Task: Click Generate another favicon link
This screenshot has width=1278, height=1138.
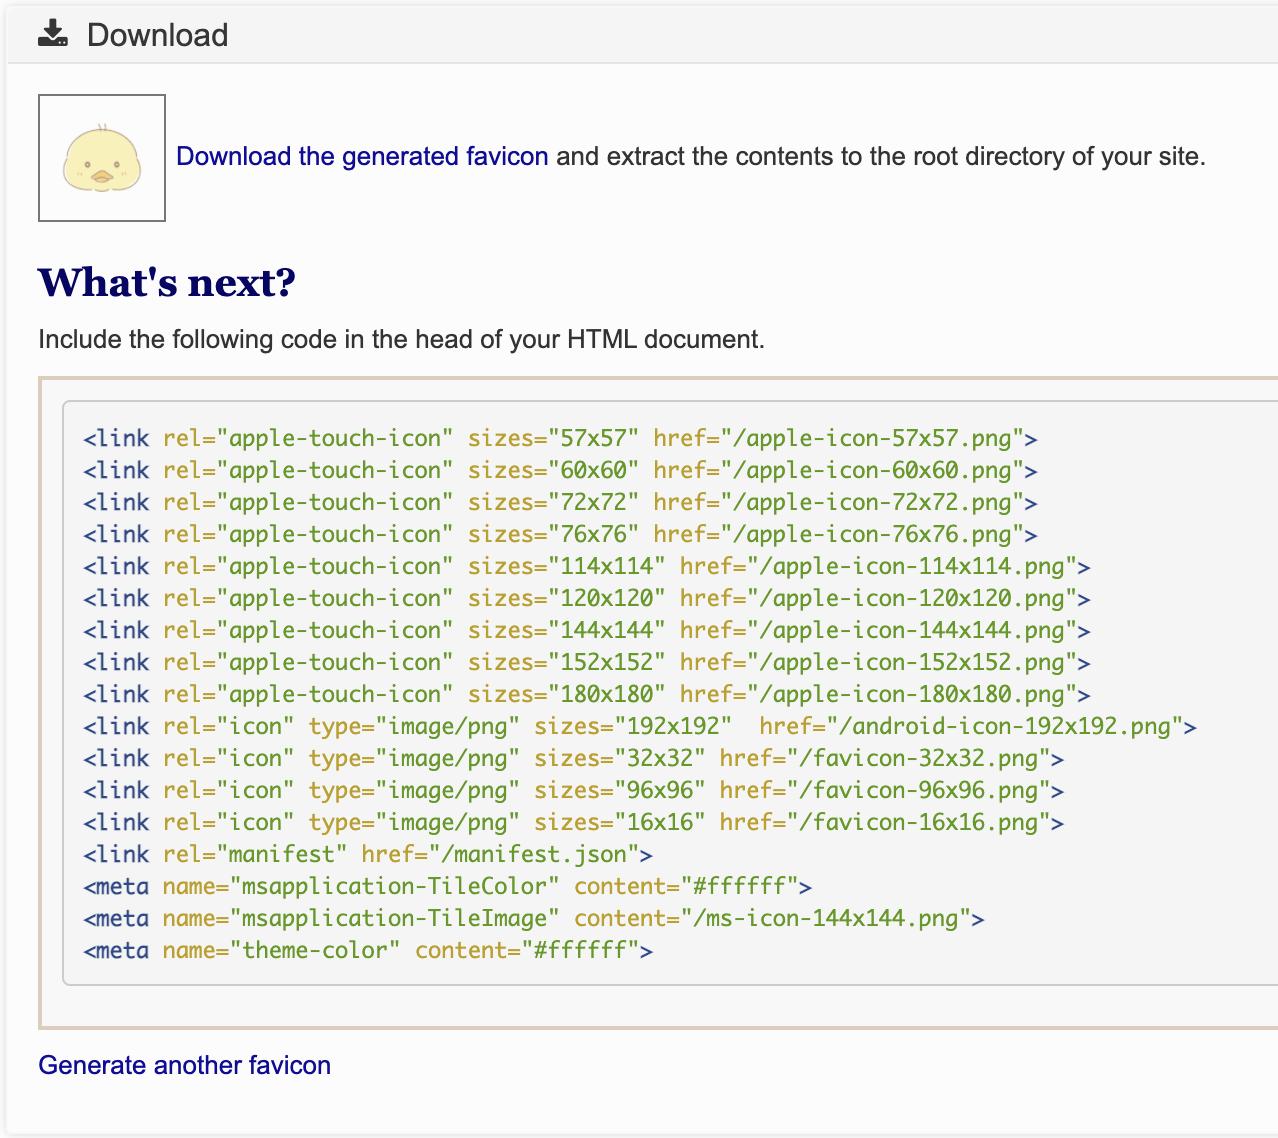Action: pyautogui.click(x=184, y=1065)
